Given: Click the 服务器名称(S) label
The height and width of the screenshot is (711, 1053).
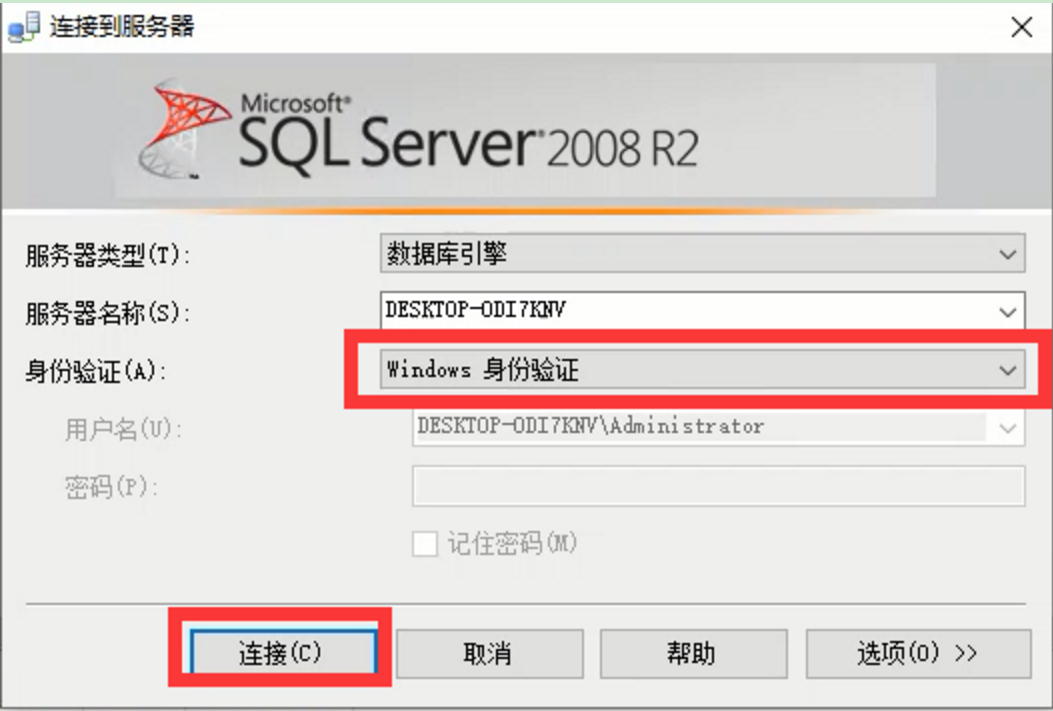Looking at the screenshot, I should tap(107, 313).
